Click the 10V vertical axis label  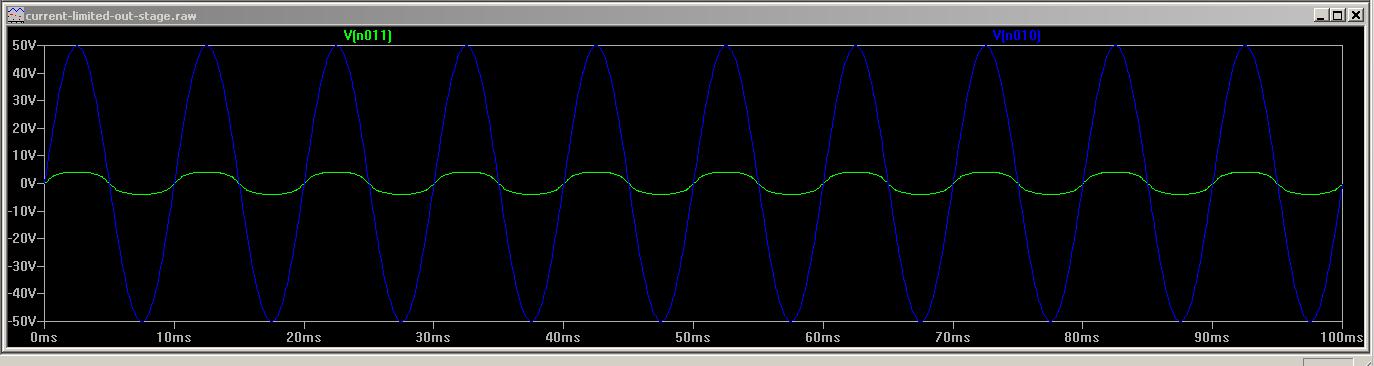[x=23, y=156]
